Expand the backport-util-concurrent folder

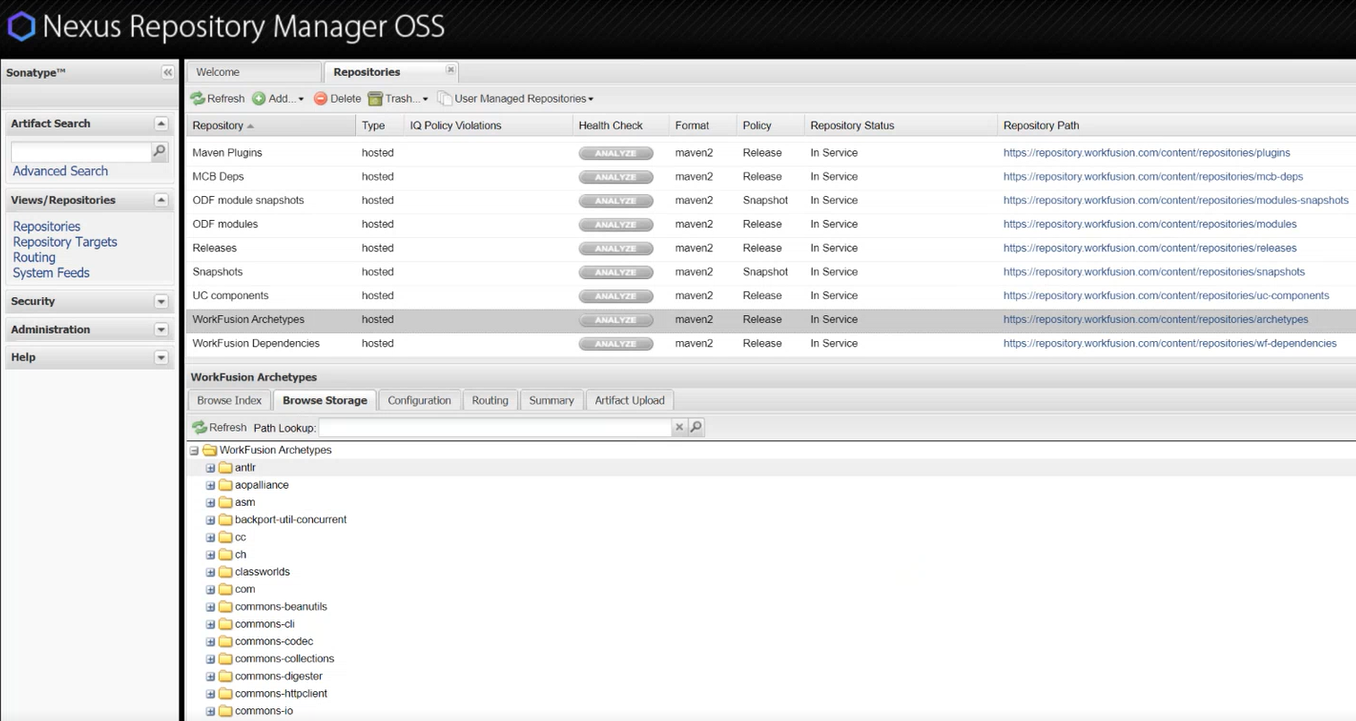coord(210,520)
